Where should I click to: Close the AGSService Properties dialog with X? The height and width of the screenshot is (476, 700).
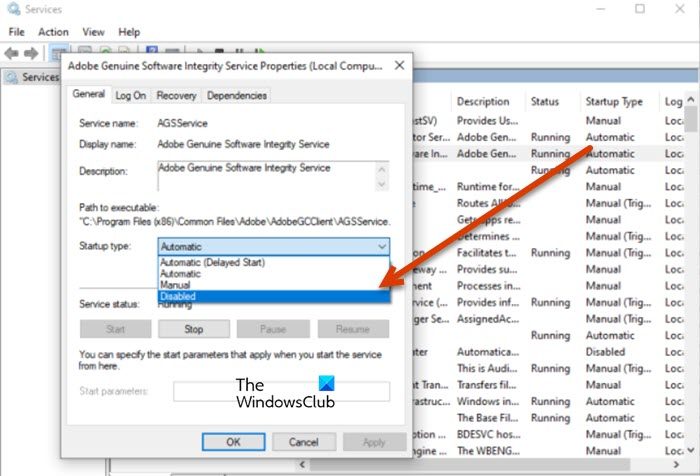tap(400, 66)
